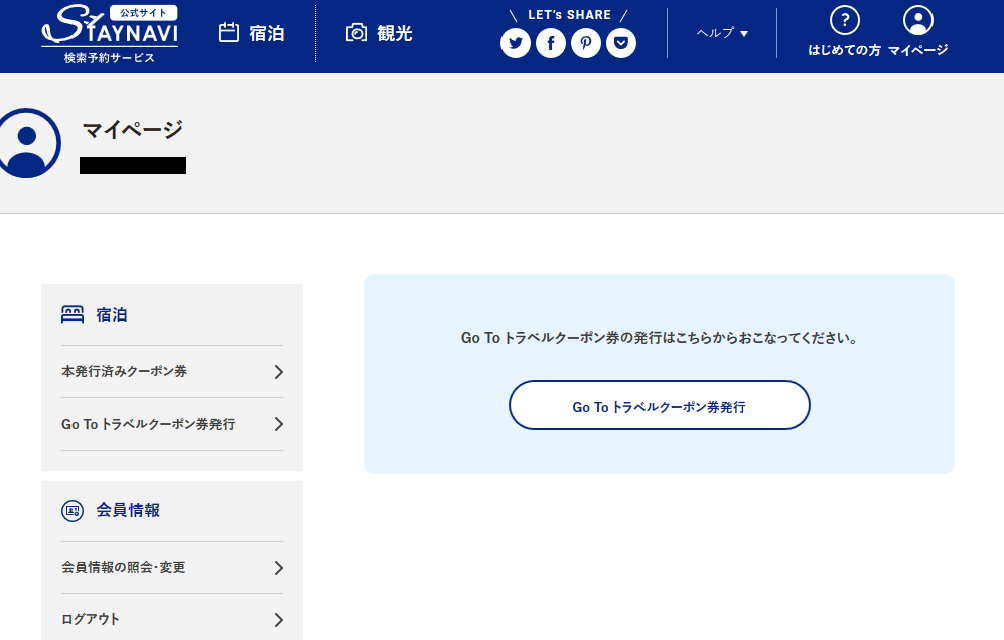This screenshot has width=1004, height=640.
Task: Click the large profile avatar icon
Action: point(27,143)
